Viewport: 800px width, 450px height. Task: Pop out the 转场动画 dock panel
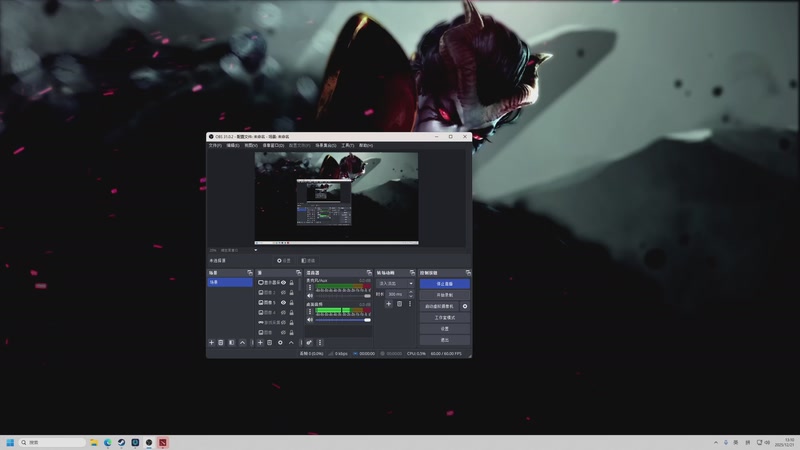click(x=412, y=273)
